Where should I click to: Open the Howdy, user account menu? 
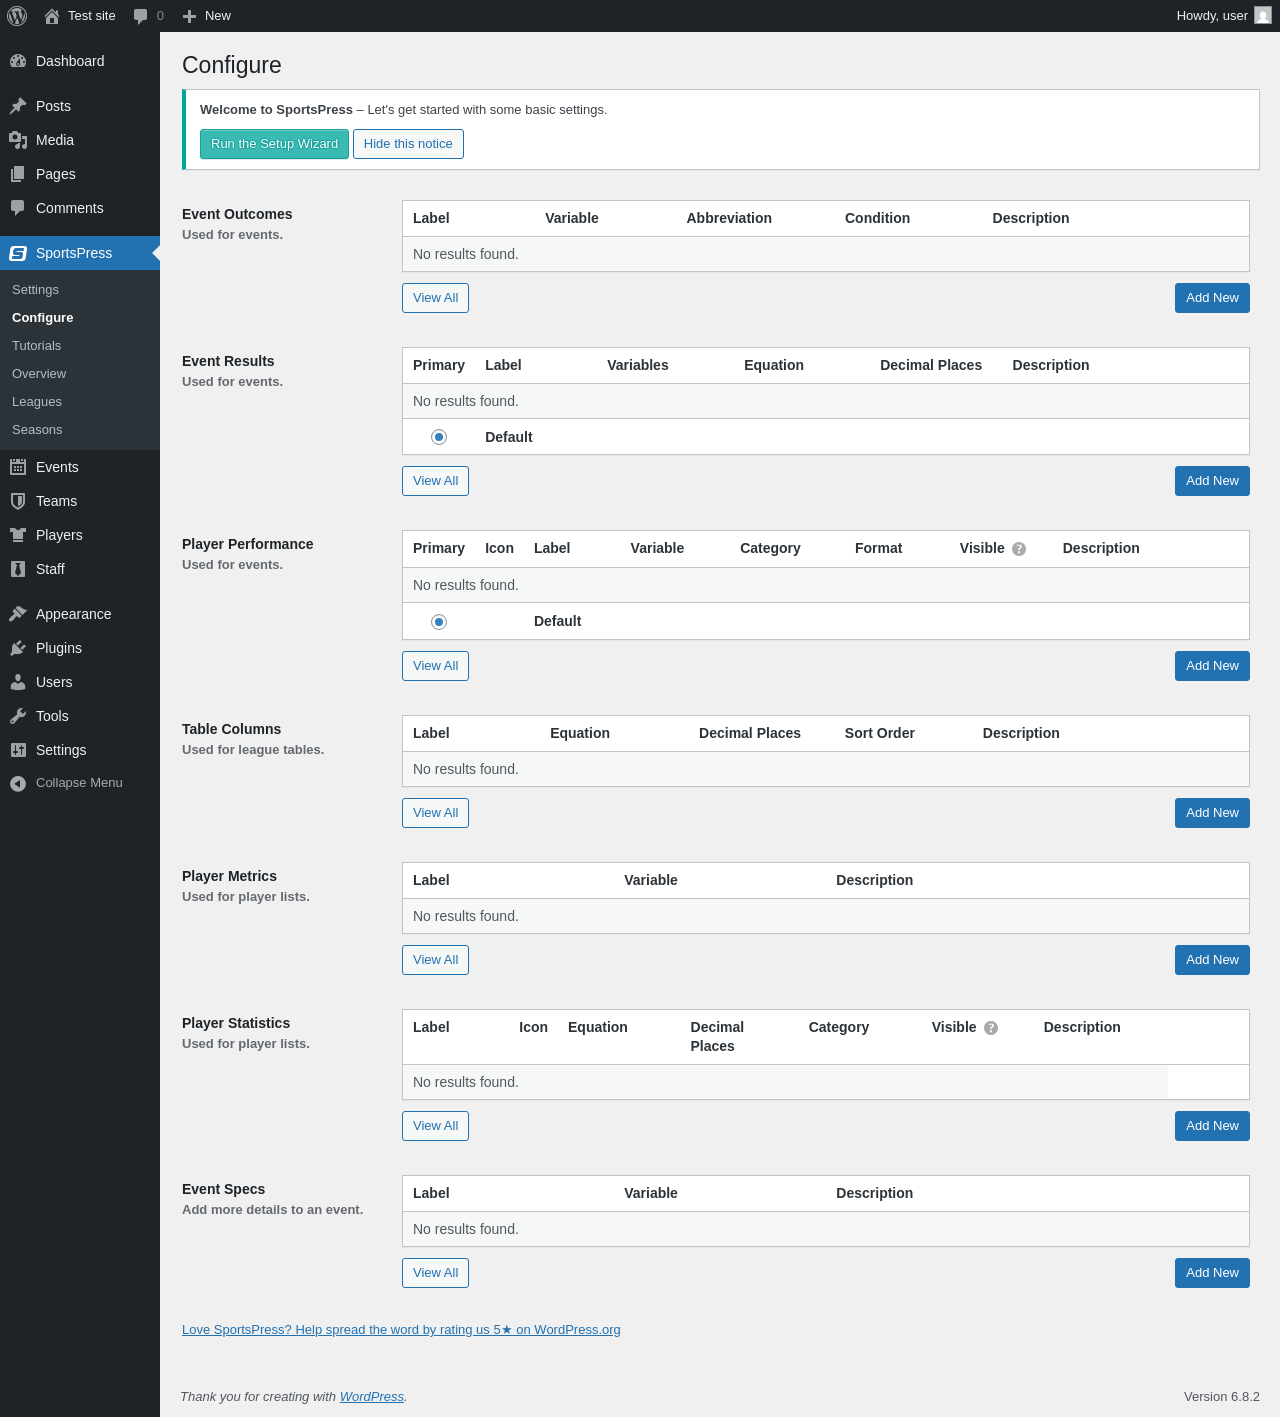(1224, 16)
